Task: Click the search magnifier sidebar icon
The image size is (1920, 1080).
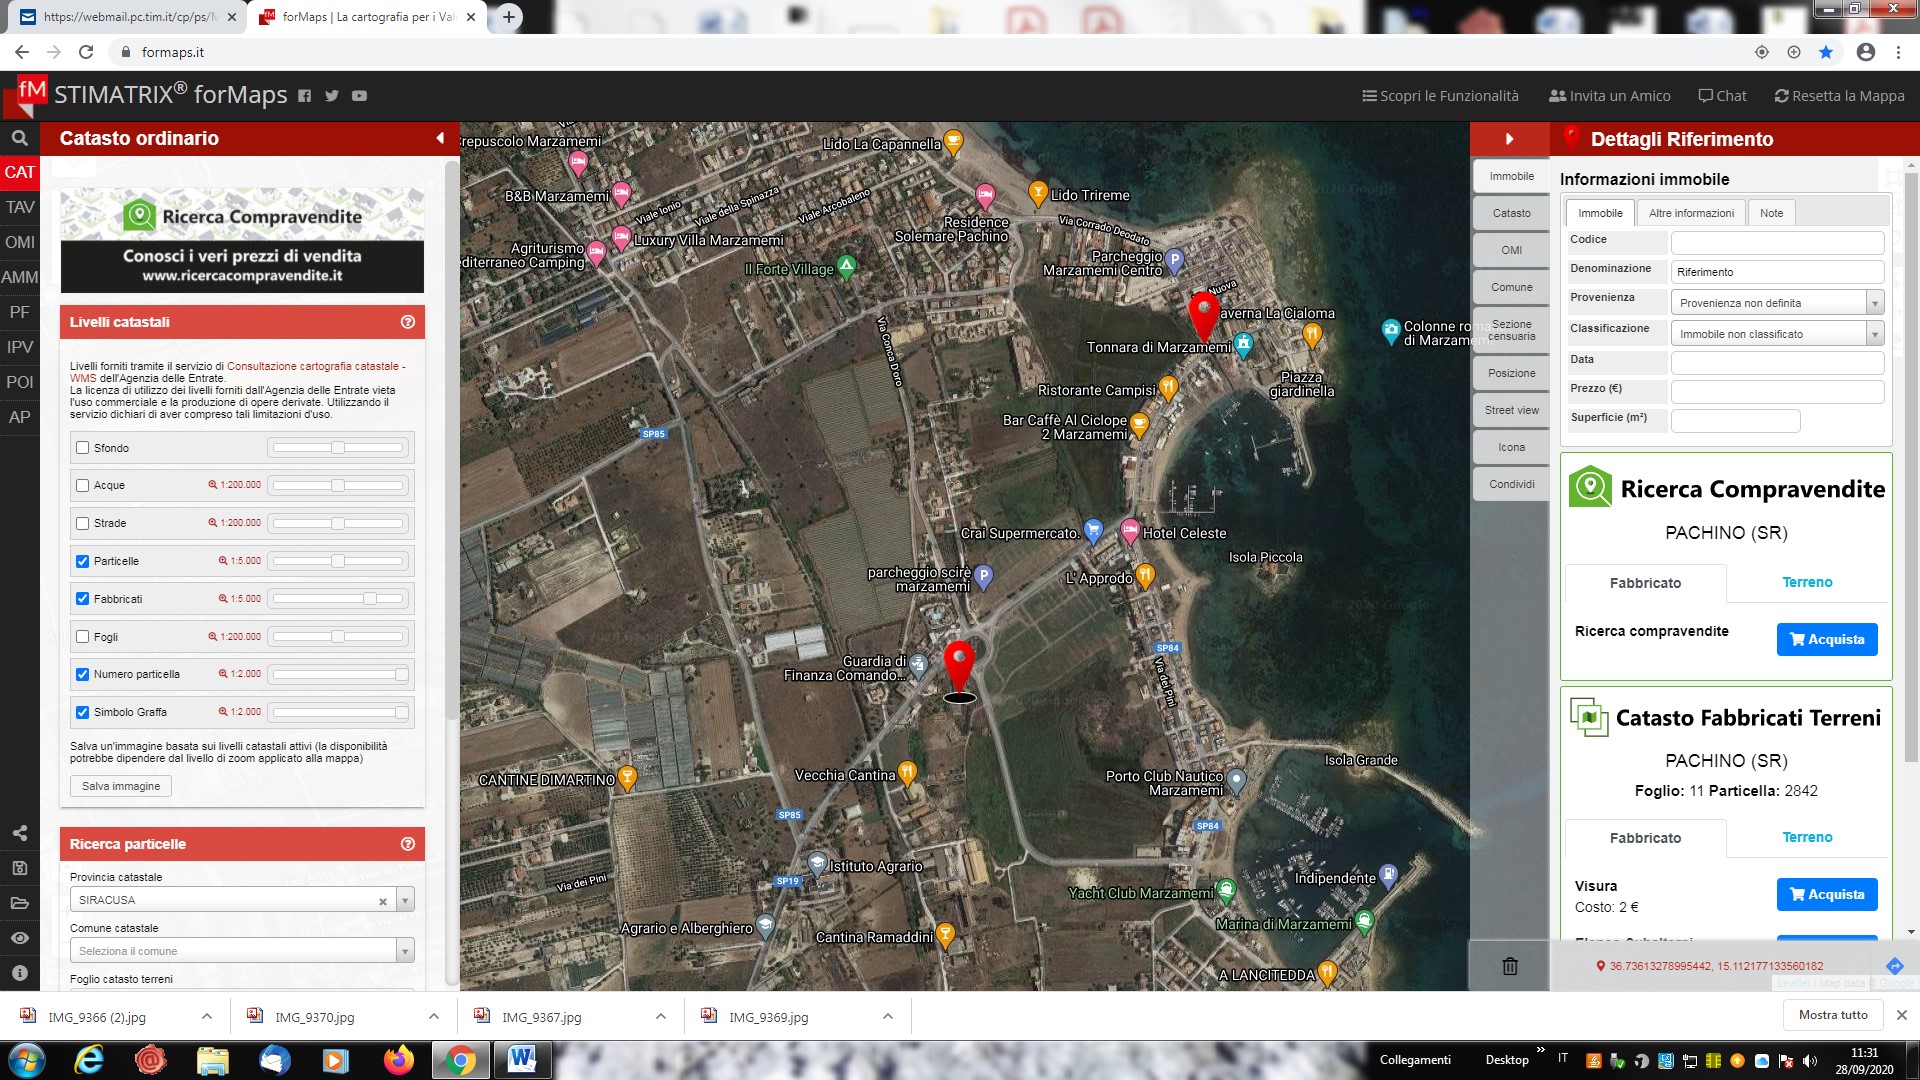Action: point(19,138)
